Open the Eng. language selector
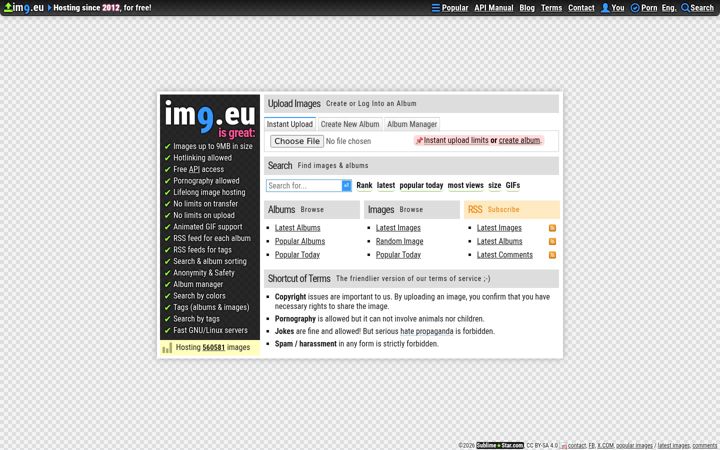Screen dimensions: 720x450 pyautogui.click(x=669, y=8)
